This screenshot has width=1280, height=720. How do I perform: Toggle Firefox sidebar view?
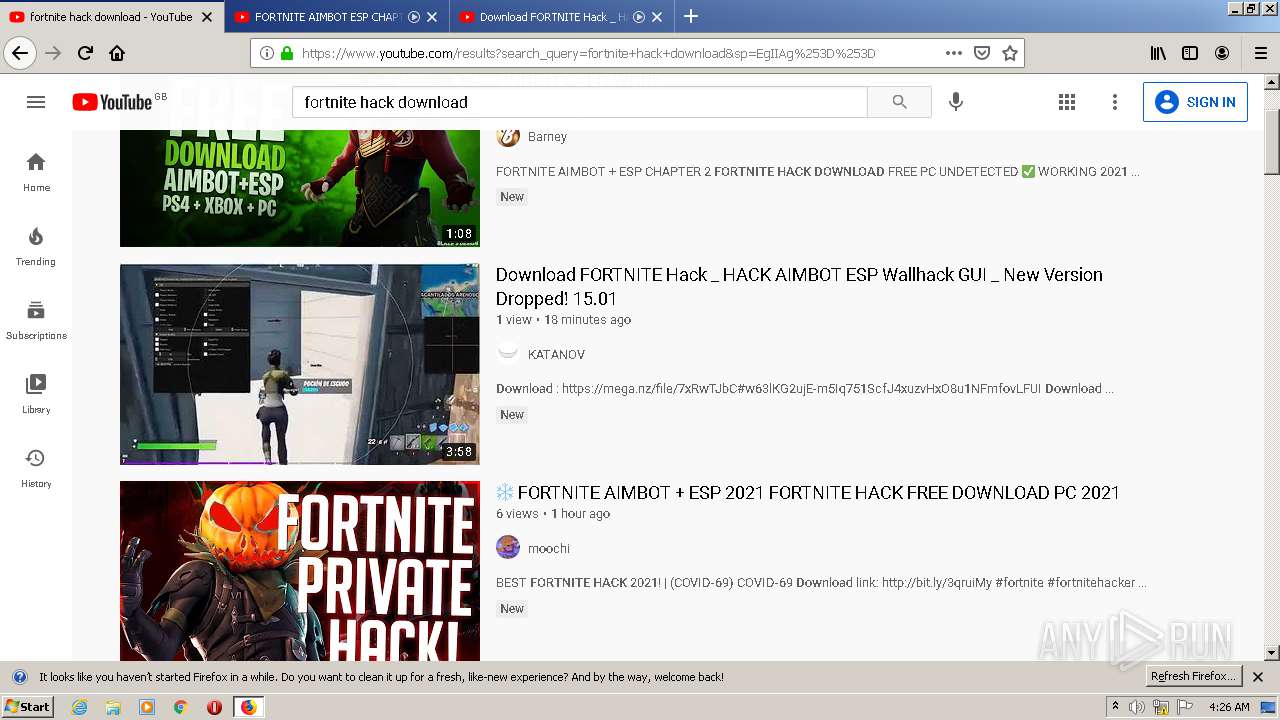1190,53
